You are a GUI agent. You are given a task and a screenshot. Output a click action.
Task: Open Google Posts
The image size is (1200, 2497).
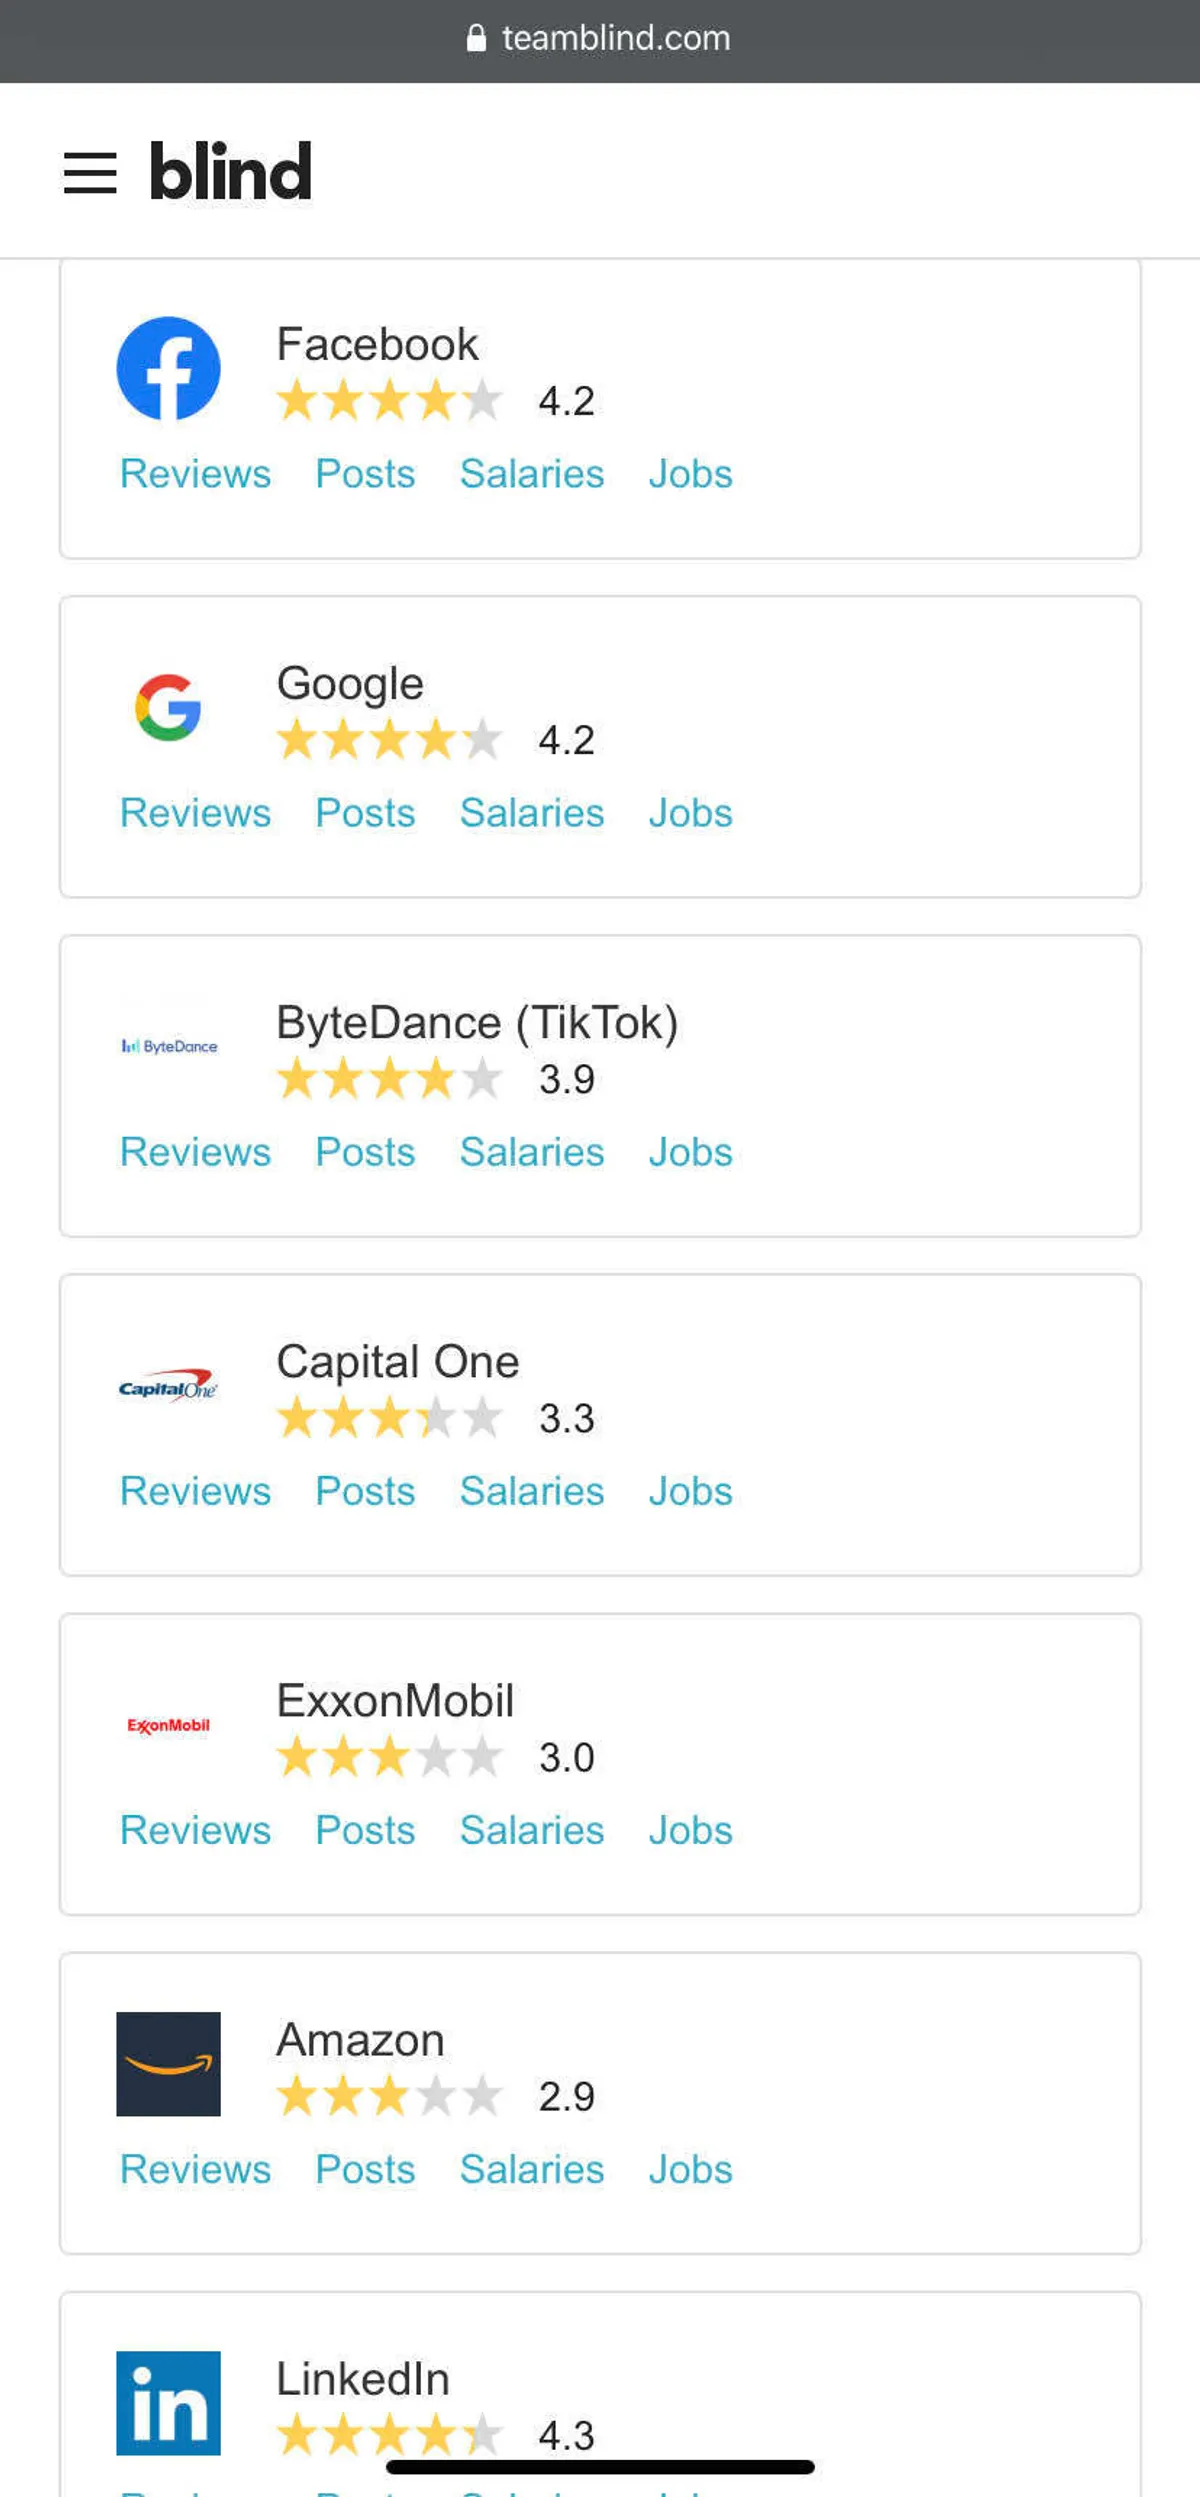click(365, 813)
